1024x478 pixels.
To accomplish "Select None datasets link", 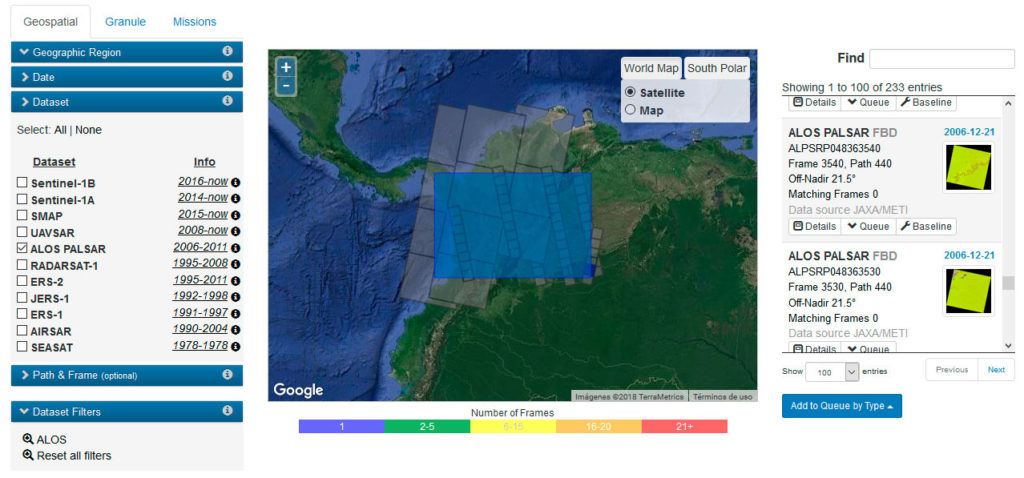I will click(88, 130).
